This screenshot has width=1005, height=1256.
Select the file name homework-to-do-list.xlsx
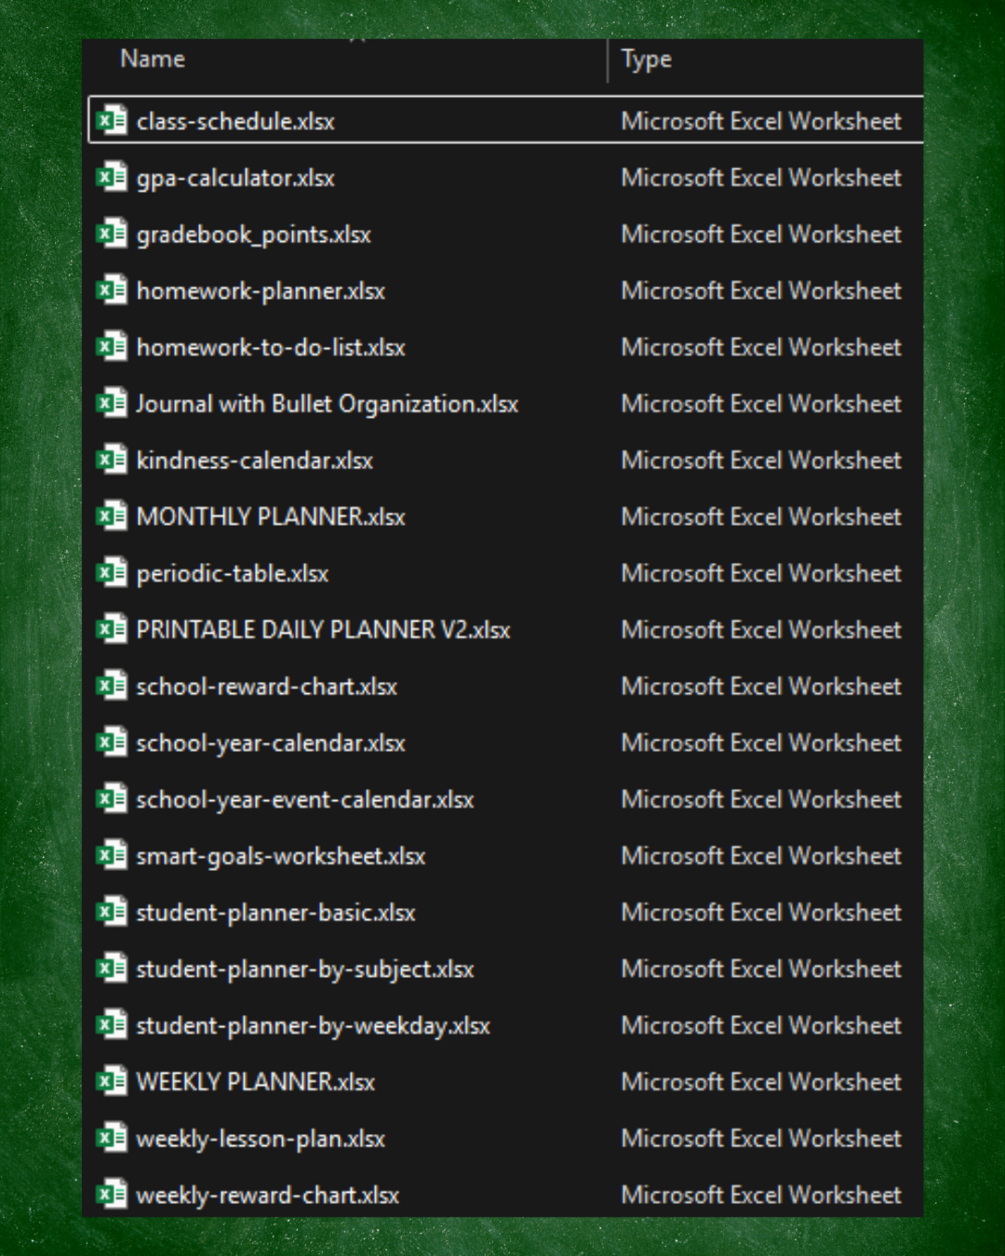click(271, 347)
